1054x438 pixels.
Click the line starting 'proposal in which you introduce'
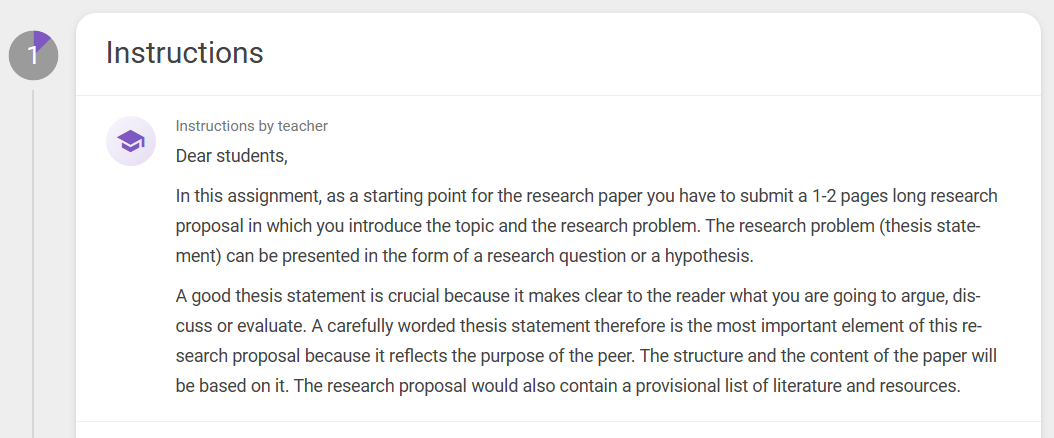(x=578, y=226)
